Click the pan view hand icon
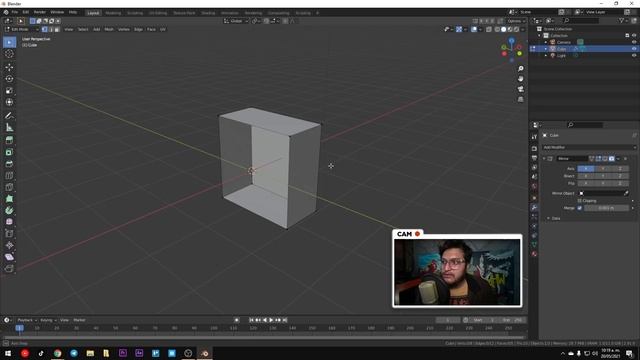640x360 pixels. tap(520, 79)
